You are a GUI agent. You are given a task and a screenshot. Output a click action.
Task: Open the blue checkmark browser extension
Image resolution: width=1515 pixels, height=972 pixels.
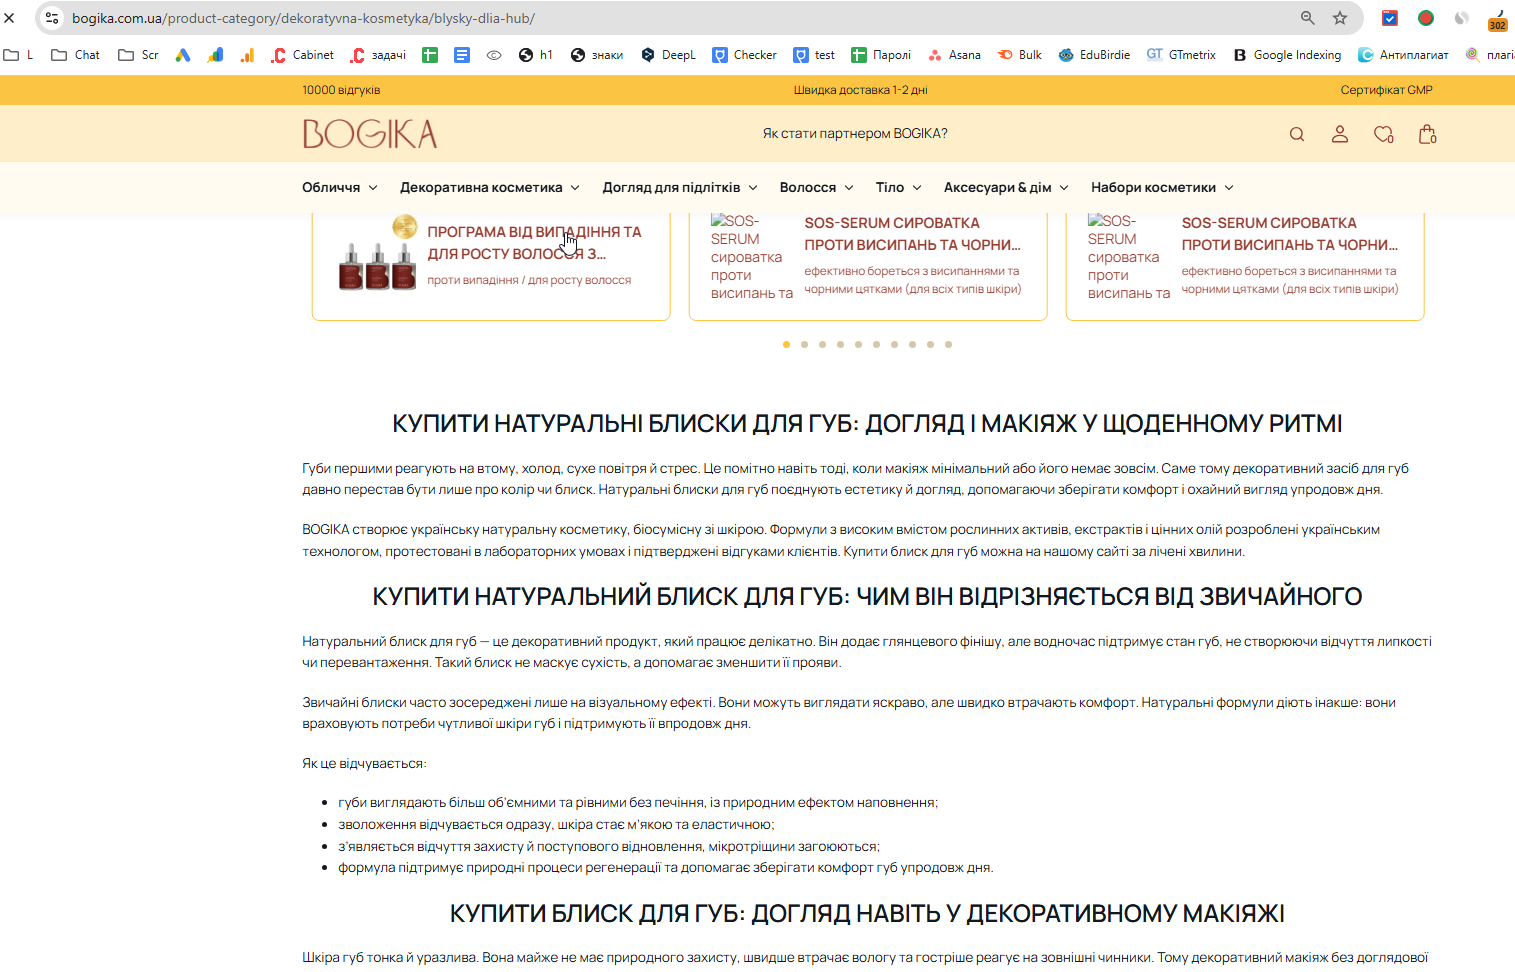pos(1390,18)
